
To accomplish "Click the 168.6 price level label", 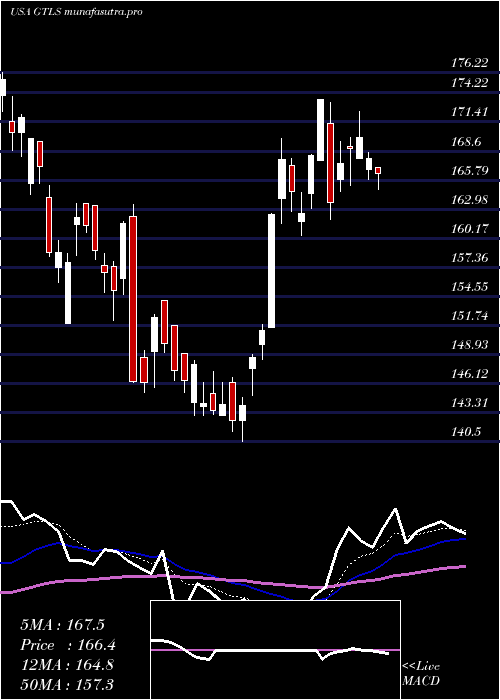I will pos(466,142).
